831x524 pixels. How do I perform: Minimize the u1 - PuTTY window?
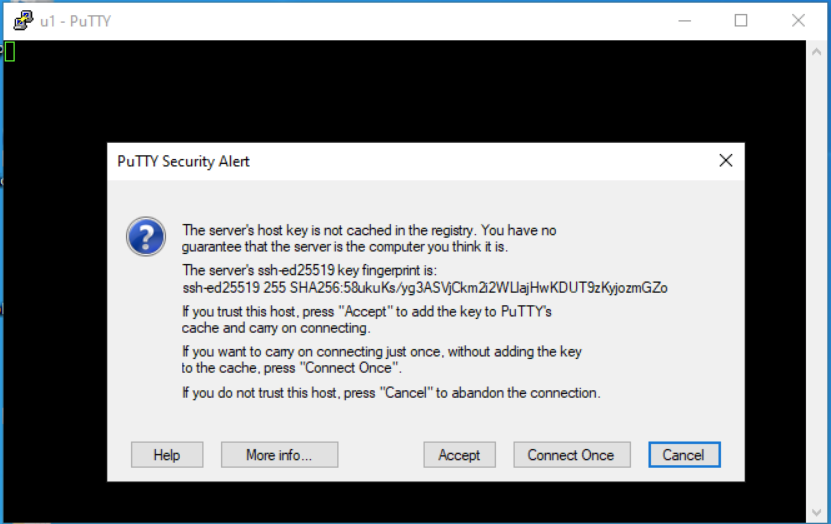(x=684, y=20)
